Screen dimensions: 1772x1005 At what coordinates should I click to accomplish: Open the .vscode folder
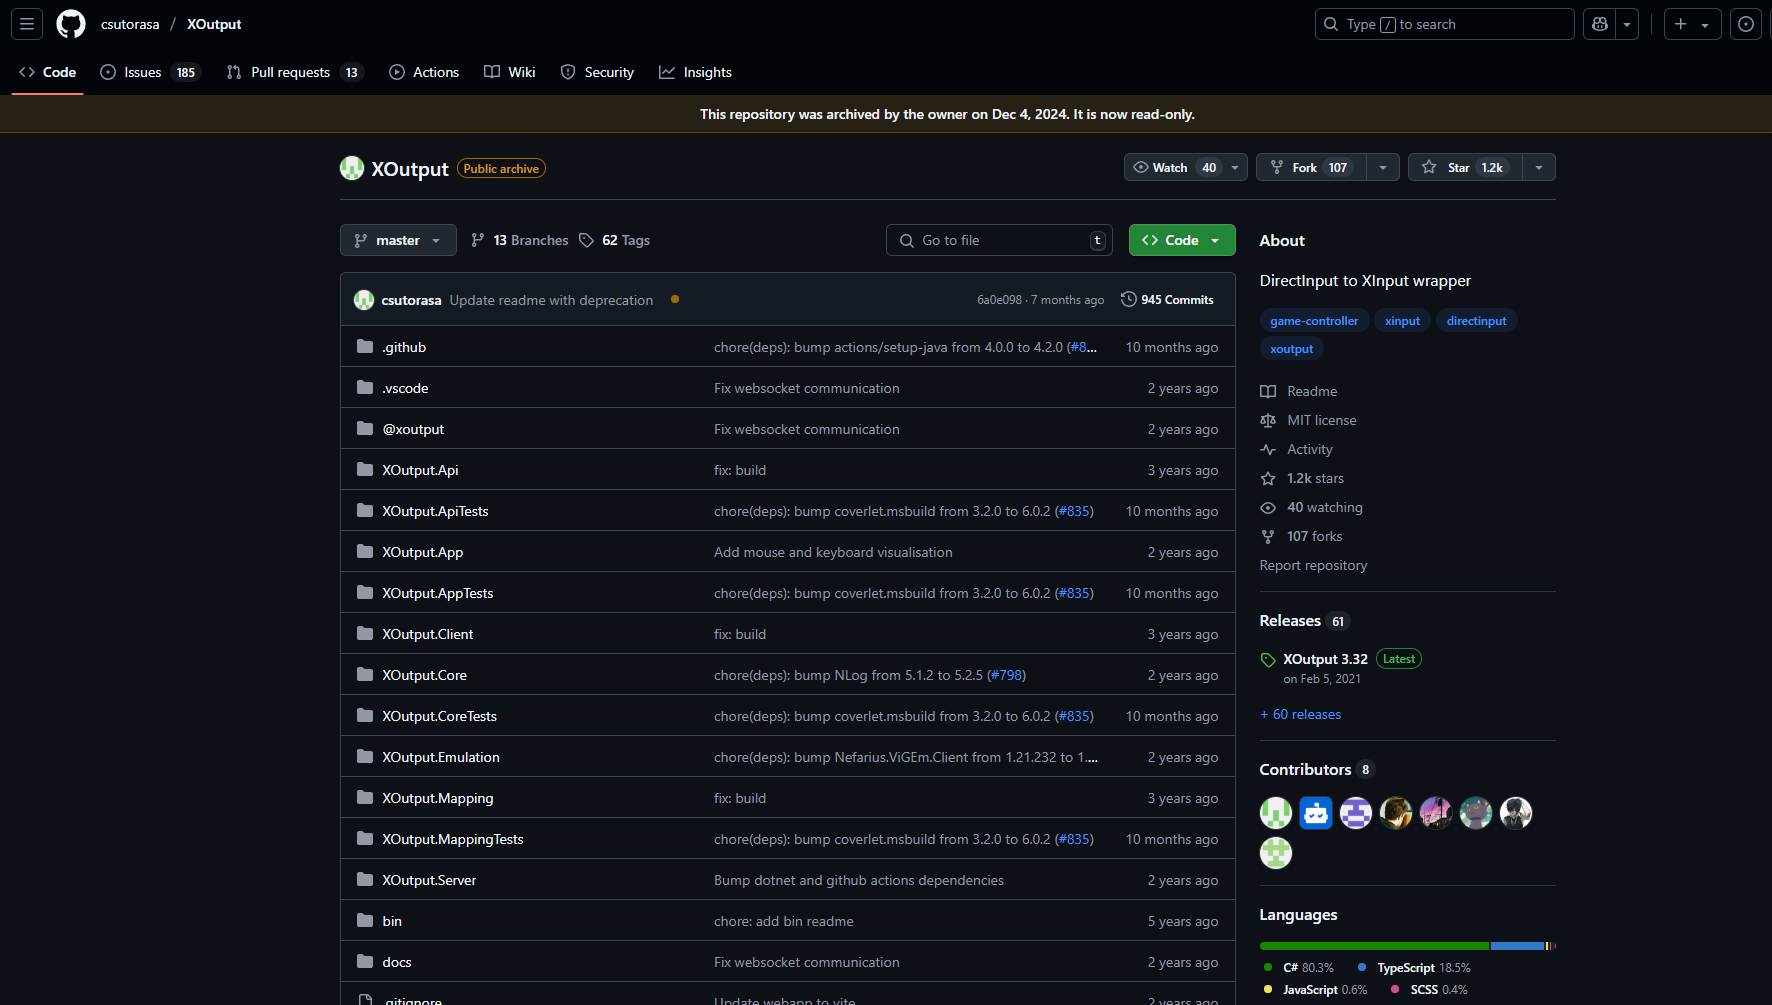coord(405,388)
